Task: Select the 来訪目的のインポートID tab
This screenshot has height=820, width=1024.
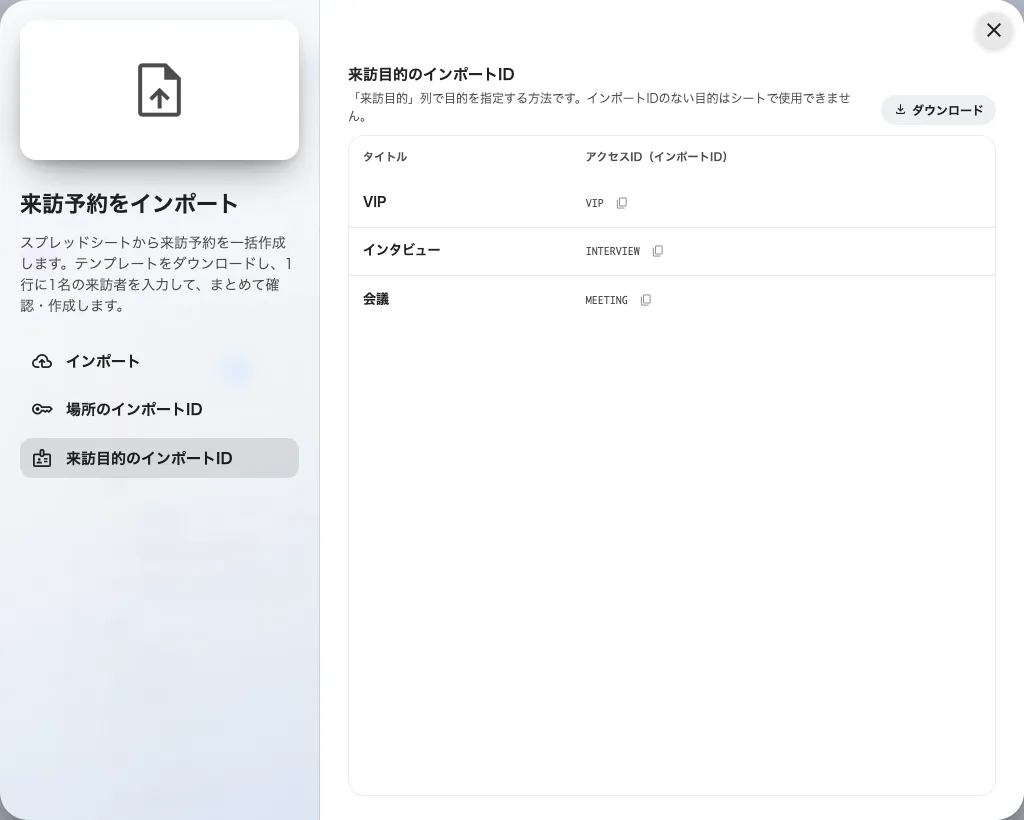Action: (x=159, y=458)
